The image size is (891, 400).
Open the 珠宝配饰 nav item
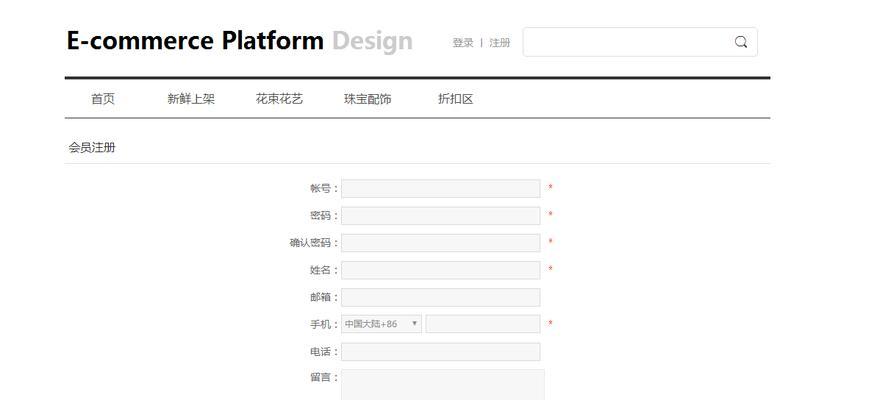click(368, 99)
